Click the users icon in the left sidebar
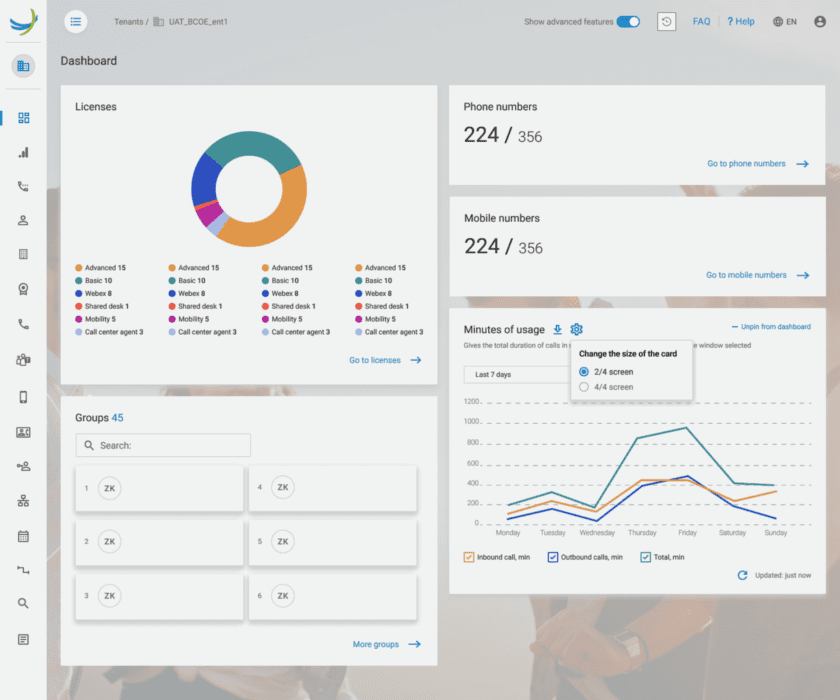 tap(22, 221)
